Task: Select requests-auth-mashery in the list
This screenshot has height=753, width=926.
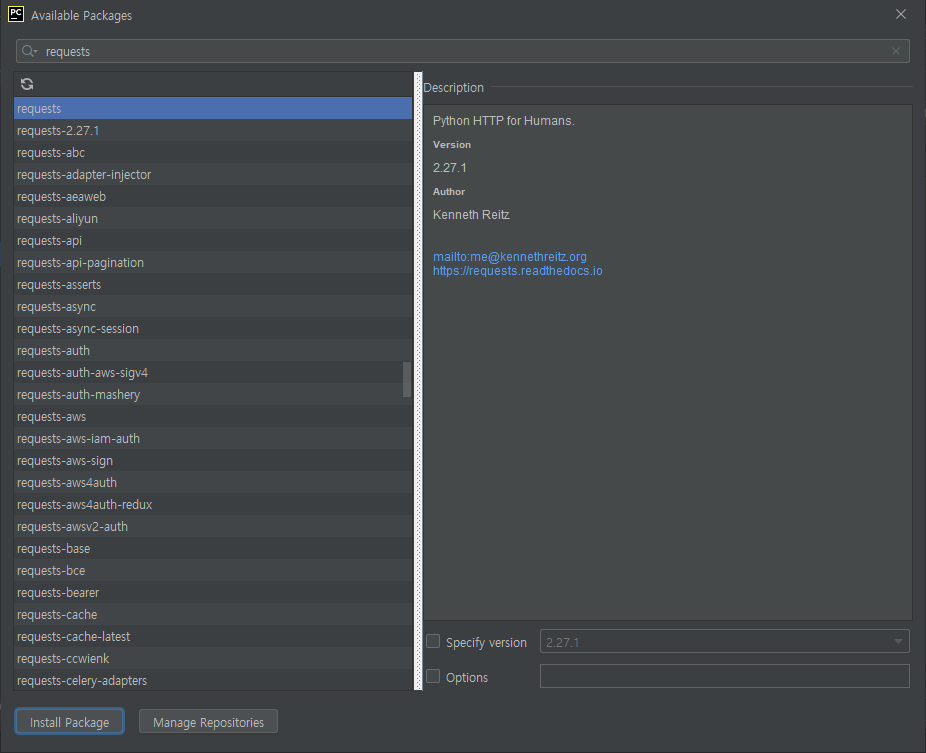Action: click(x=213, y=395)
